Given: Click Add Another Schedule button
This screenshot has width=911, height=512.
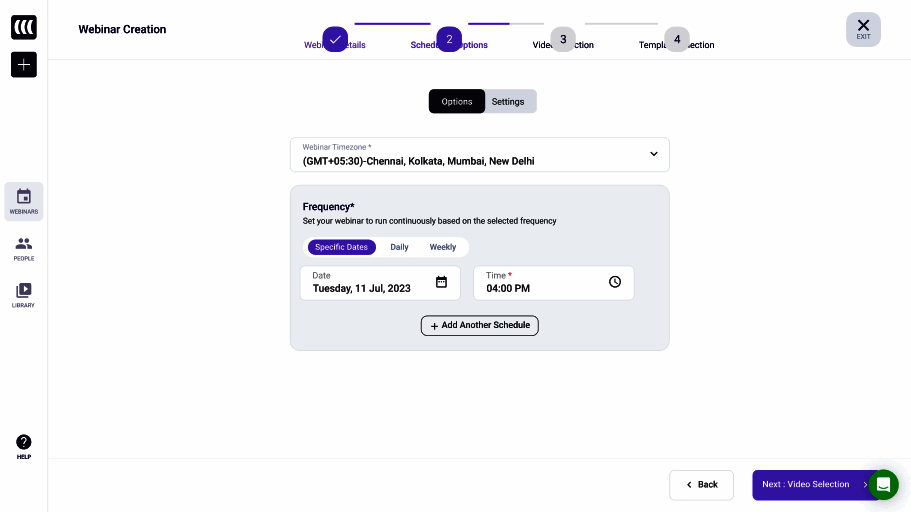Looking at the screenshot, I should tap(480, 325).
